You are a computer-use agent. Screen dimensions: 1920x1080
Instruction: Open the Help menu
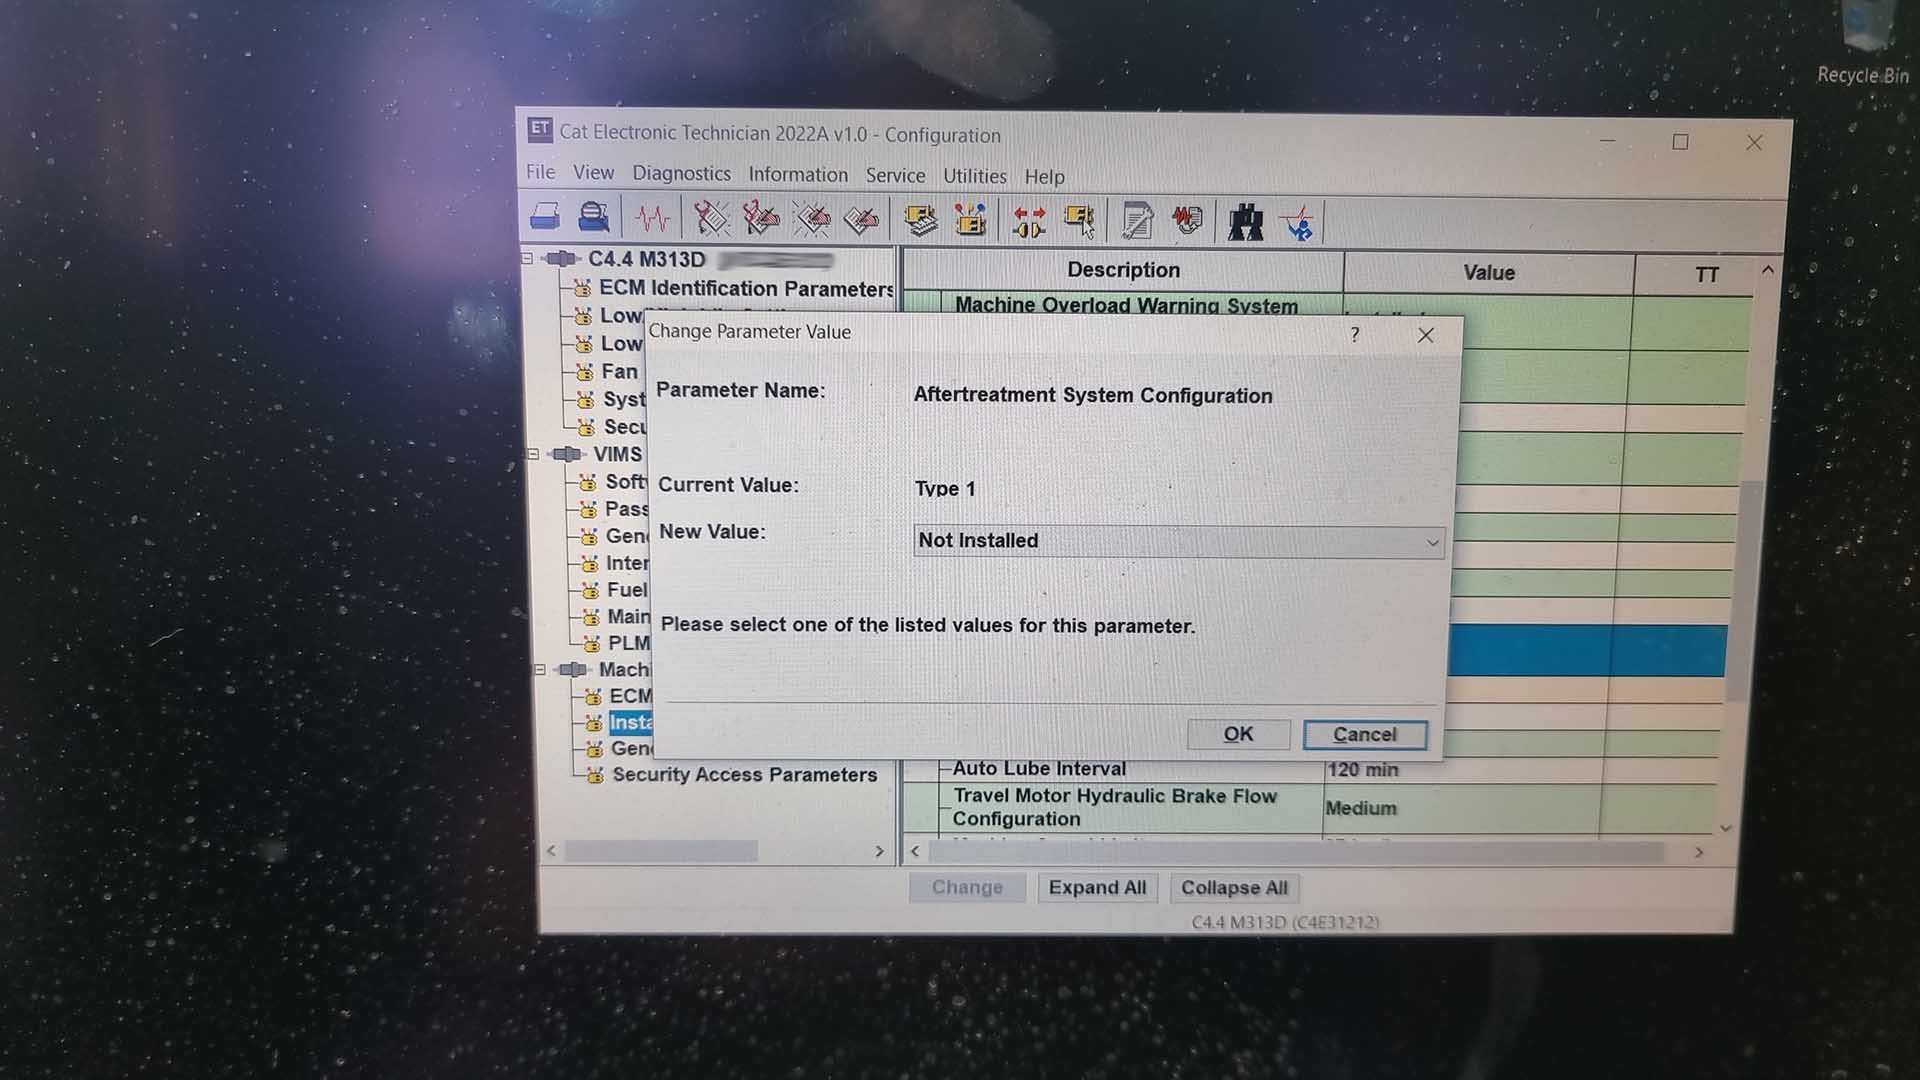pos(1044,177)
